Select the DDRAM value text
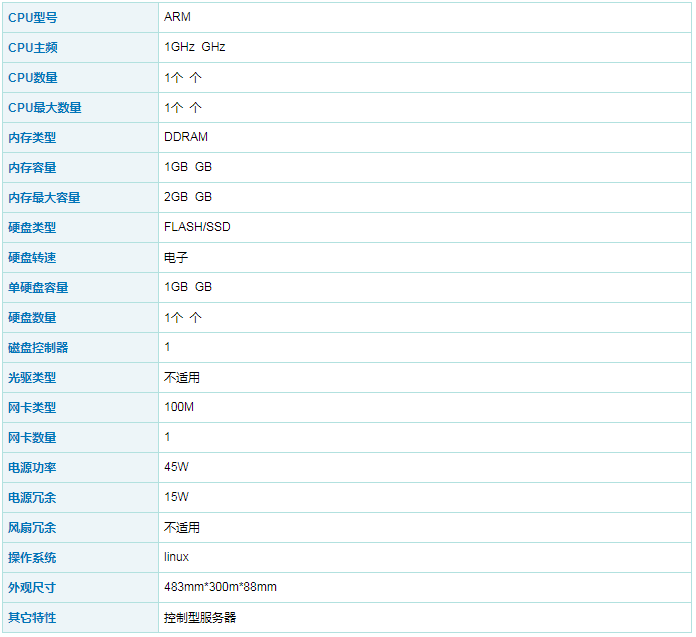The width and height of the screenshot is (696, 637). click(x=186, y=137)
